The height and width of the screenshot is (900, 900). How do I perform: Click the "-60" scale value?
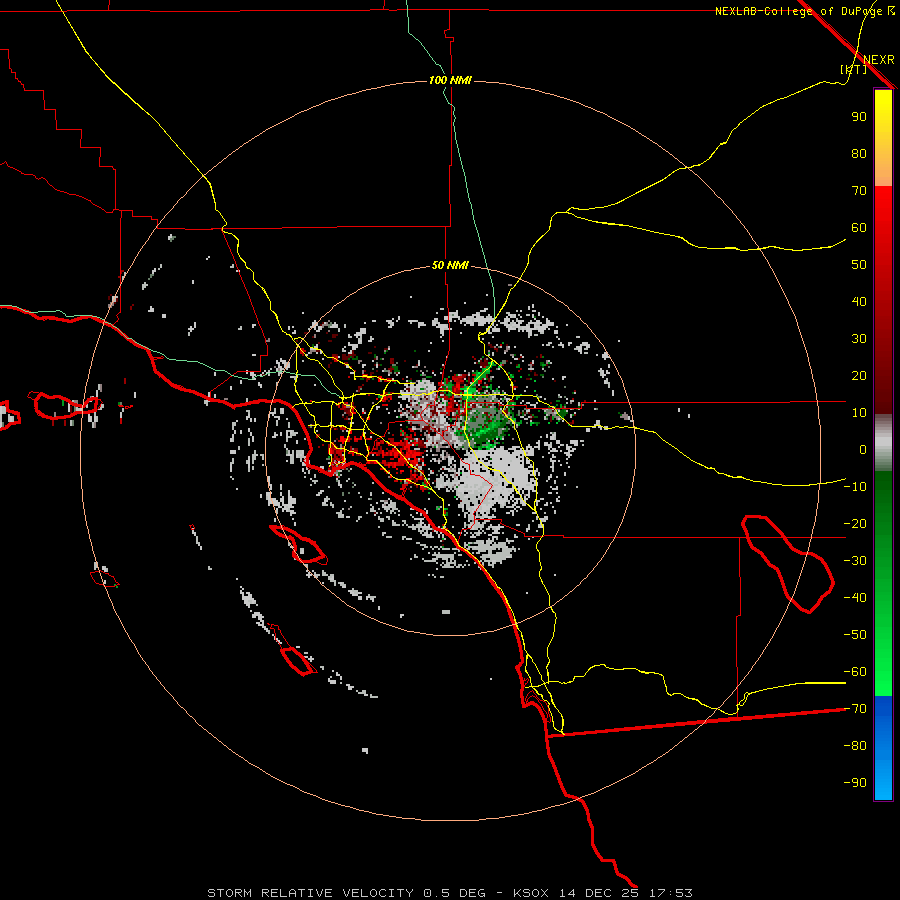(x=855, y=672)
